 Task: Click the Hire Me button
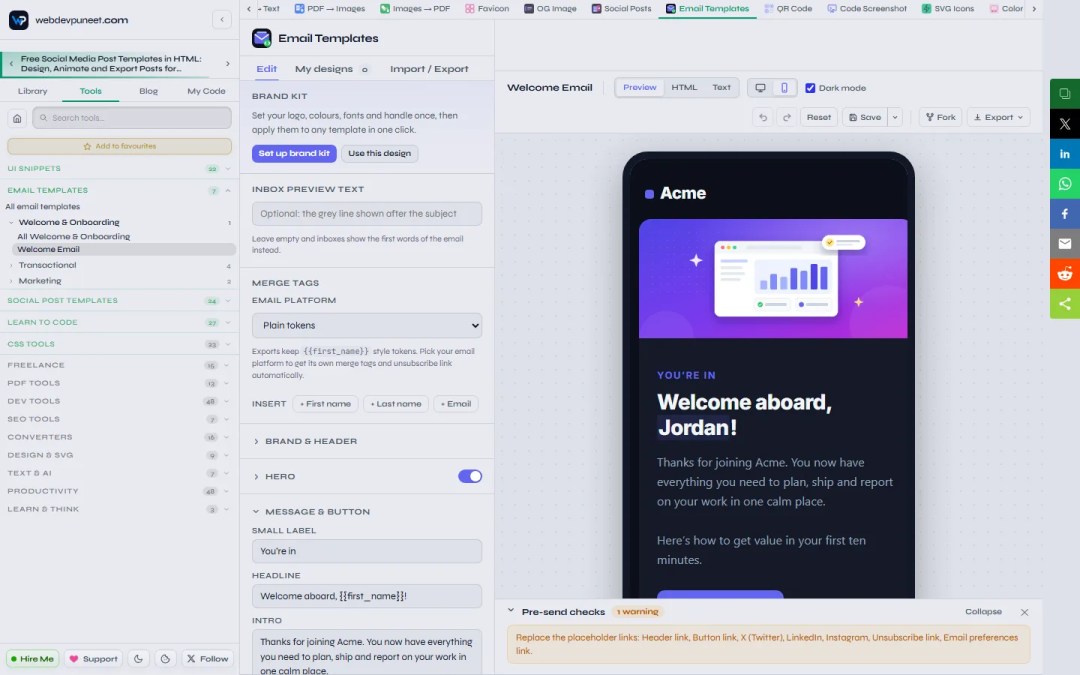pyautogui.click(x=32, y=658)
